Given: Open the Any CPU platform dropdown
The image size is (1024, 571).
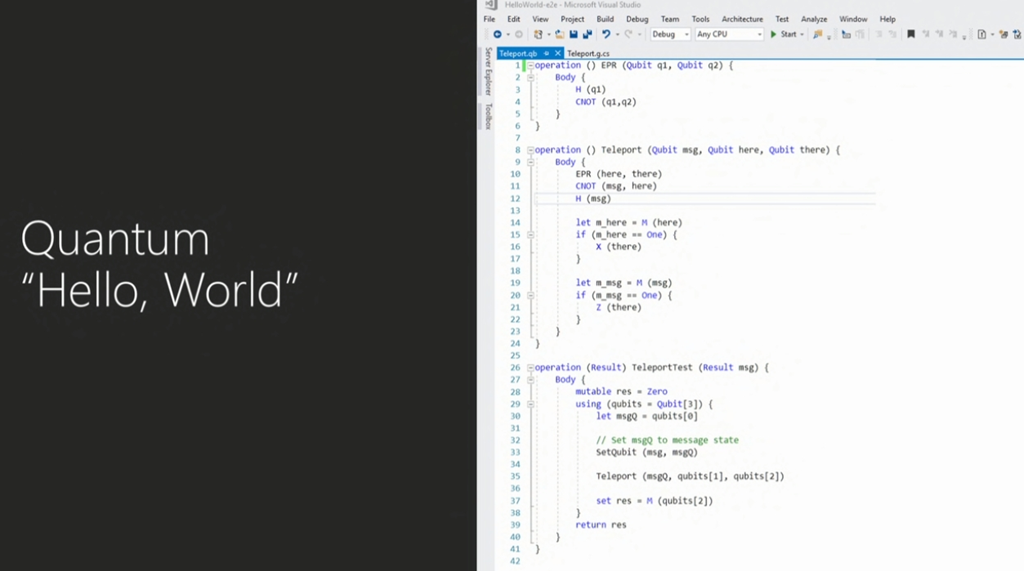Looking at the screenshot, I should pos(729,35).
